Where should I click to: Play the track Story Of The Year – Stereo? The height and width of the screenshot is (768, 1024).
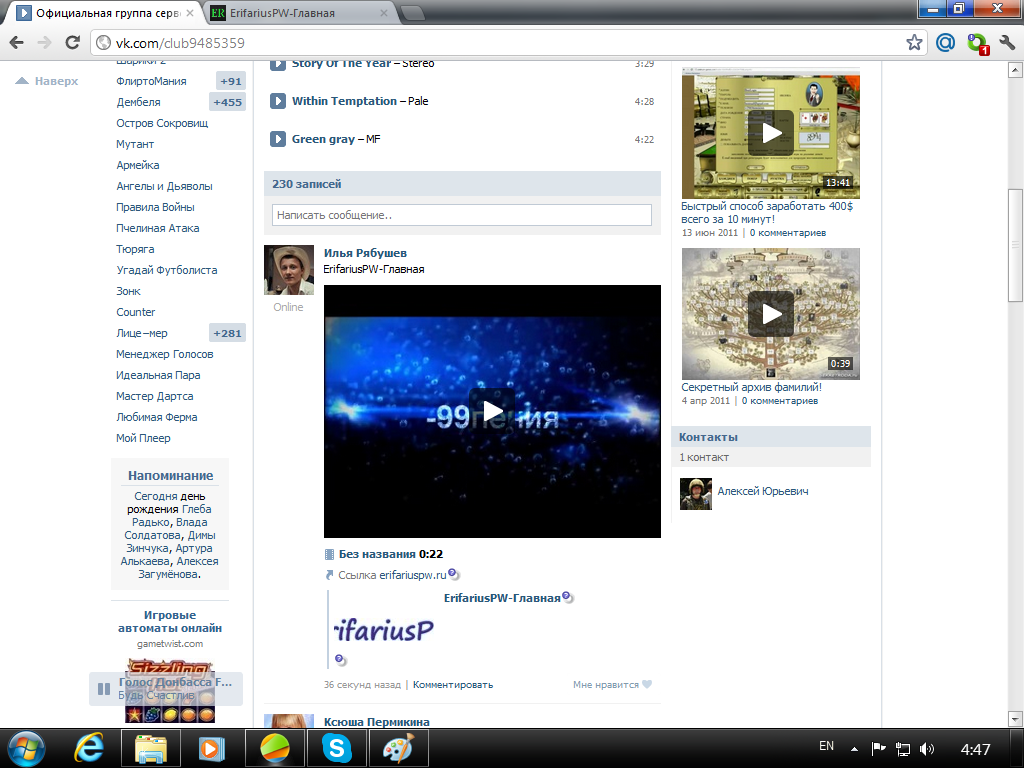(x=278, y=64)
